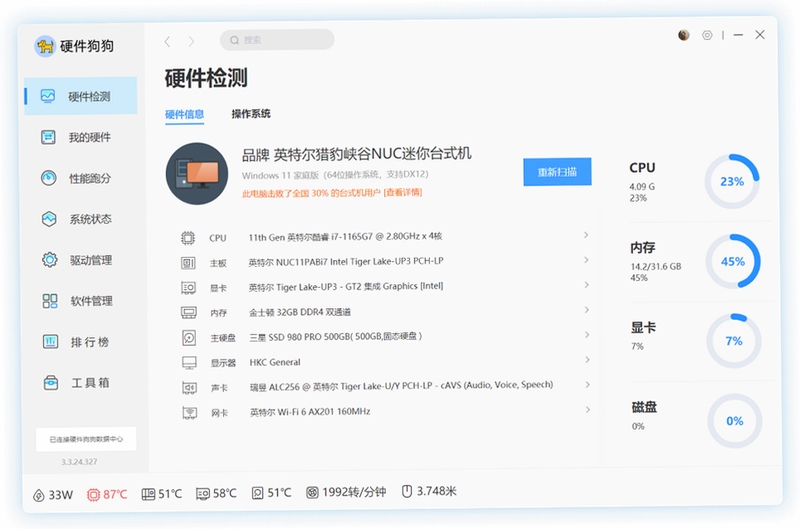This screenshot has width=800, height=529.
Task: Click the 性能跑分 gauge icon
Action: coord(48,178)
